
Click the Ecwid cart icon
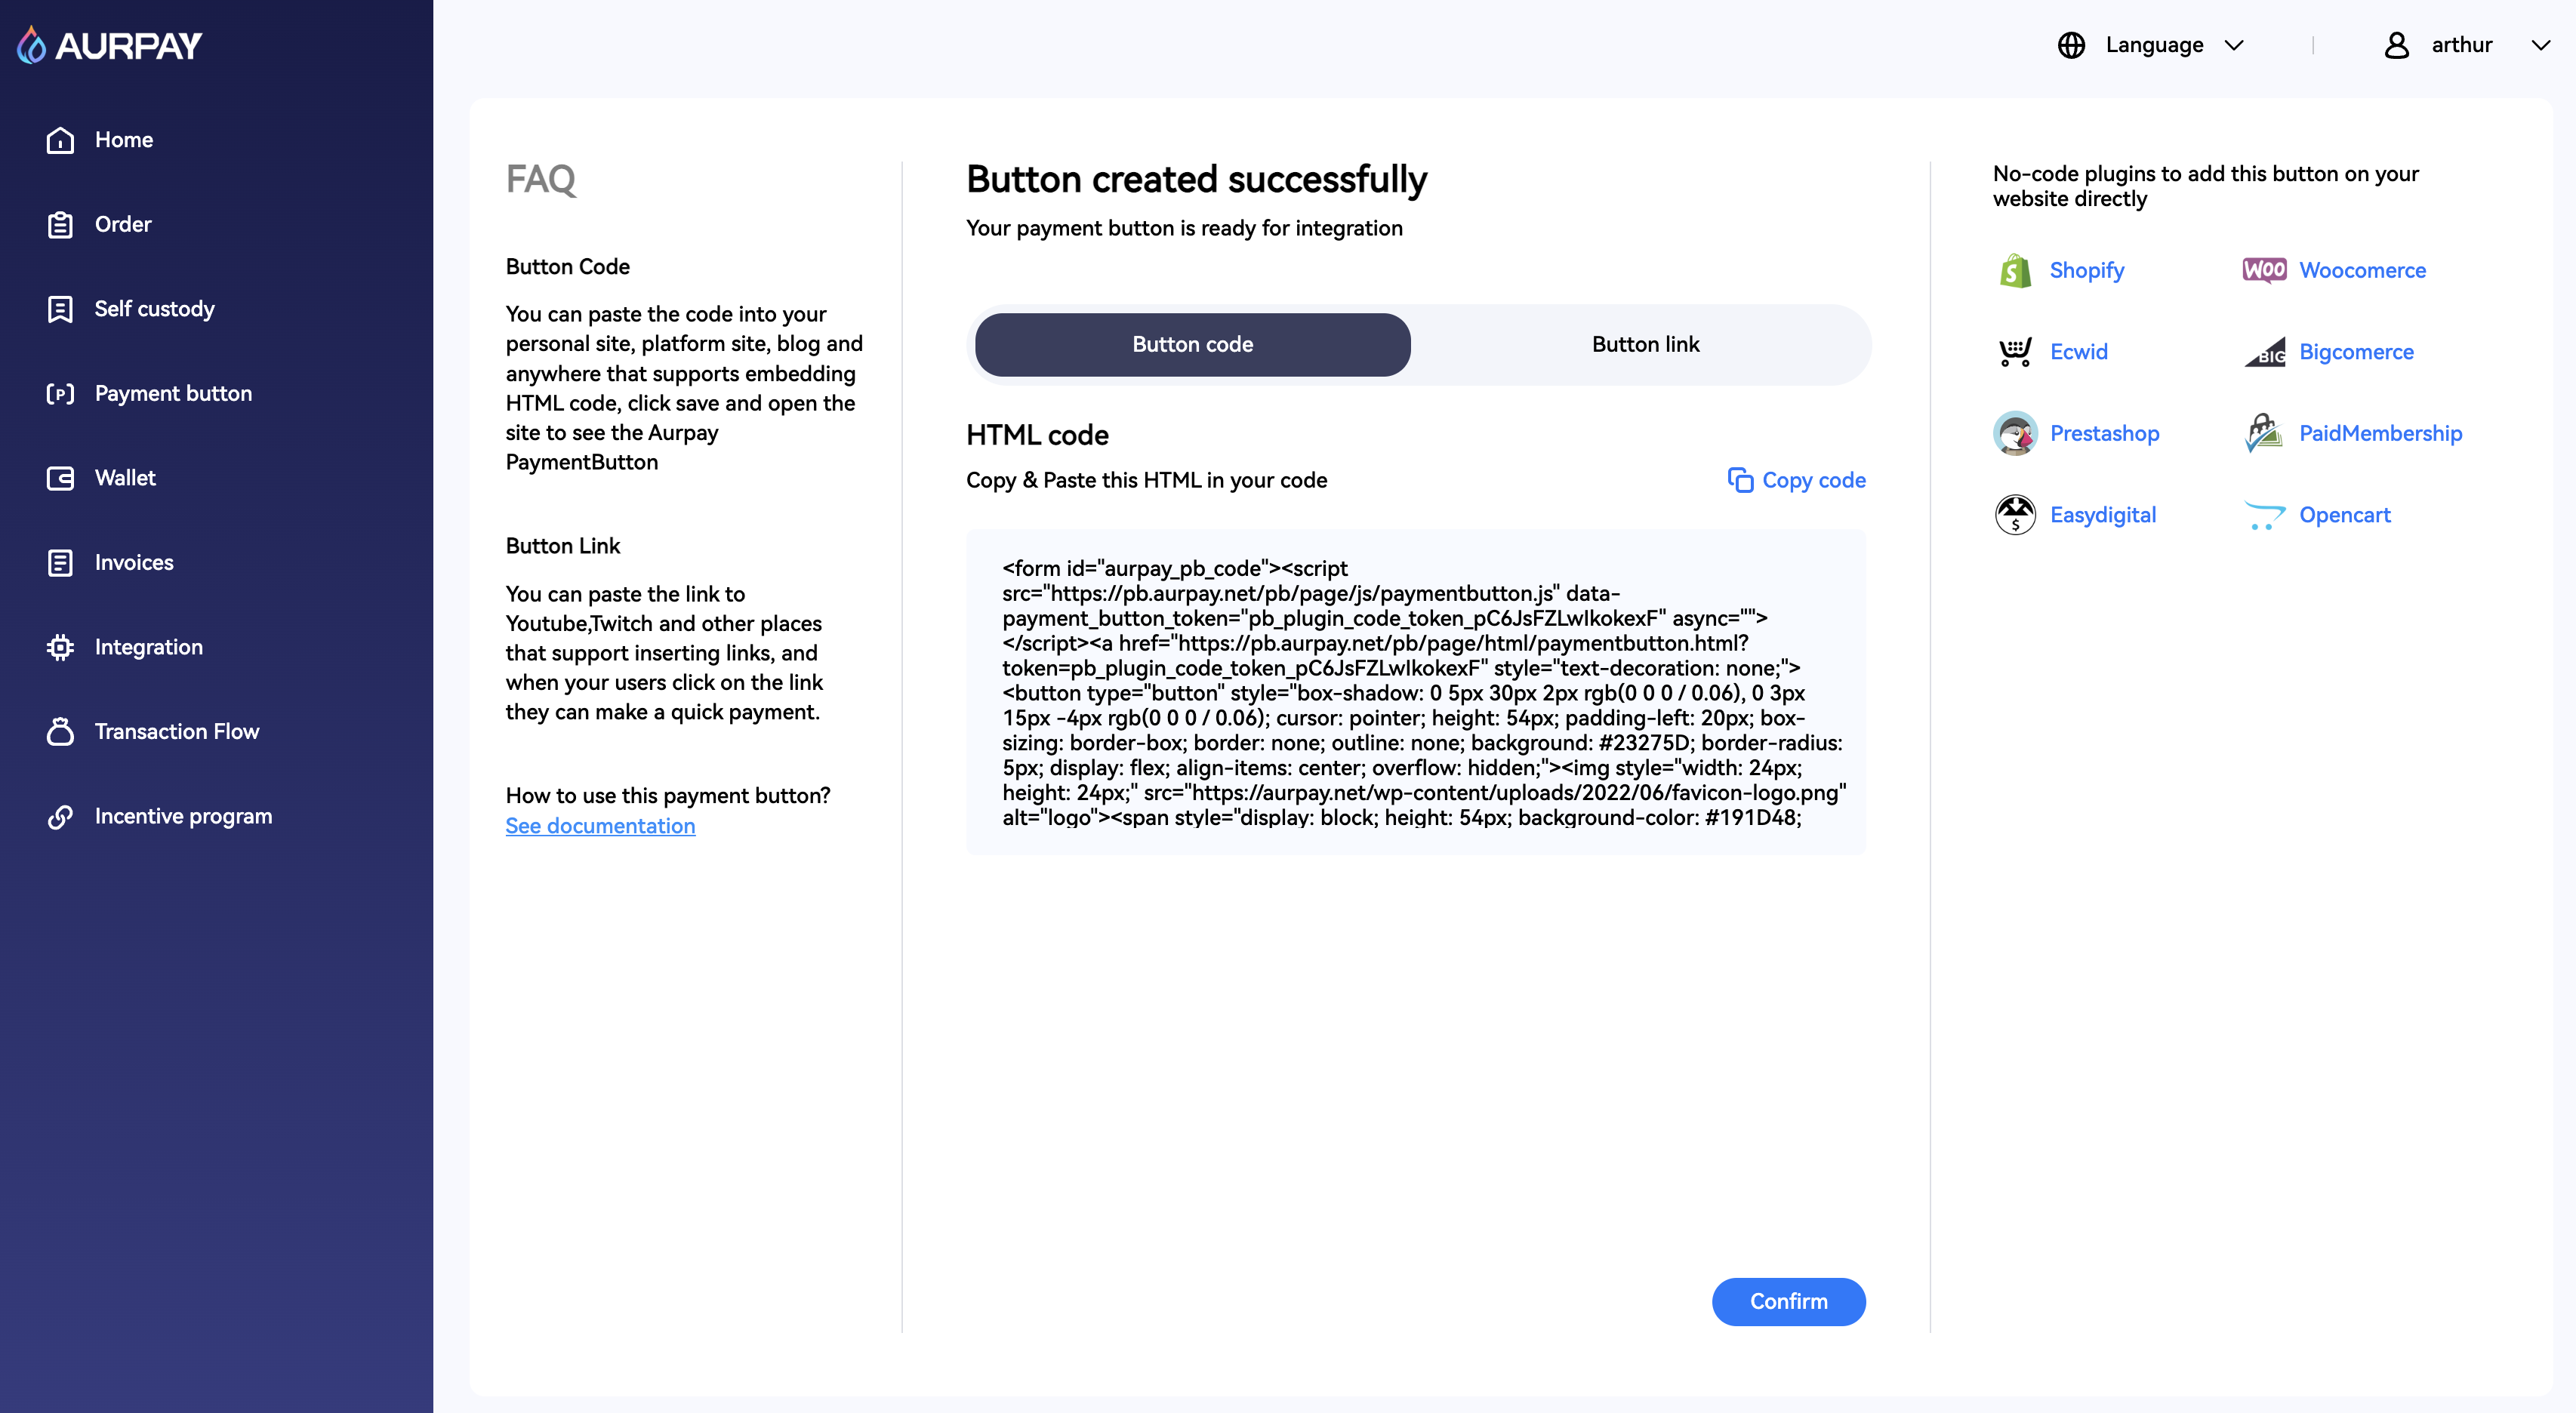point(2015,352)
